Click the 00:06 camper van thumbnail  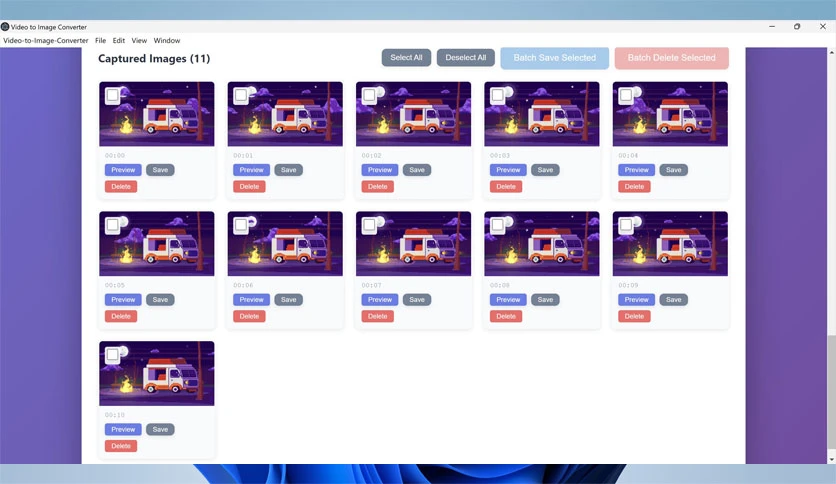point(285,244)
